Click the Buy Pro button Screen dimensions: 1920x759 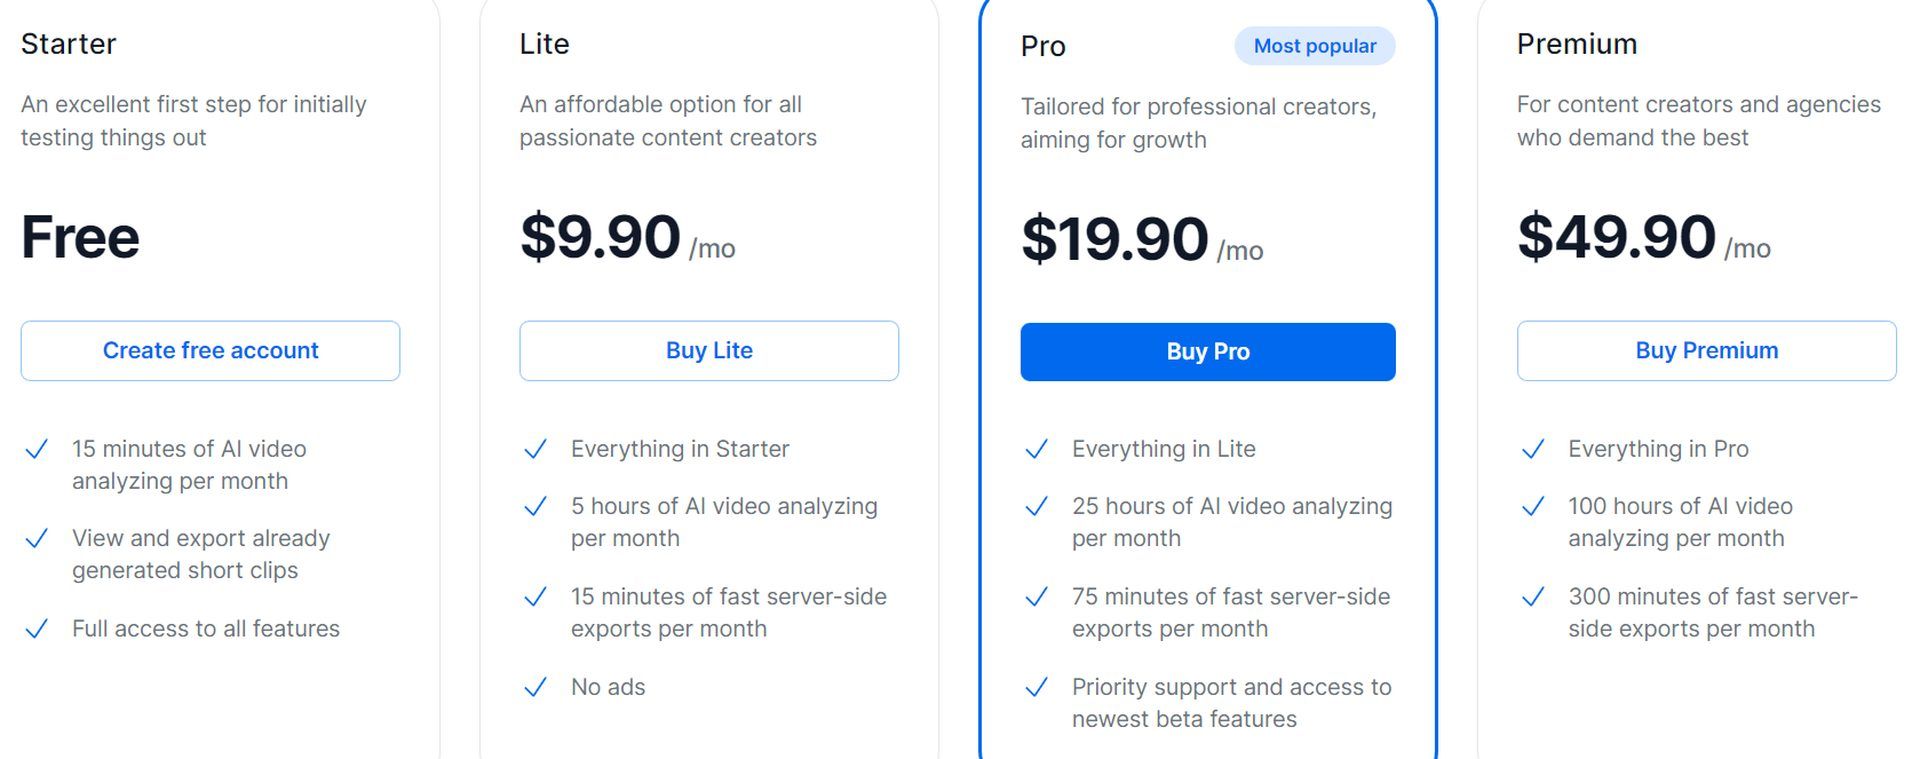(x=1208, y=352)
